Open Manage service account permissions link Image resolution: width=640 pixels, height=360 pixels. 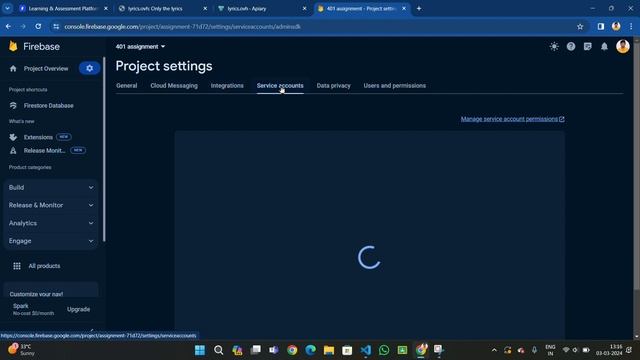[513, 119]
